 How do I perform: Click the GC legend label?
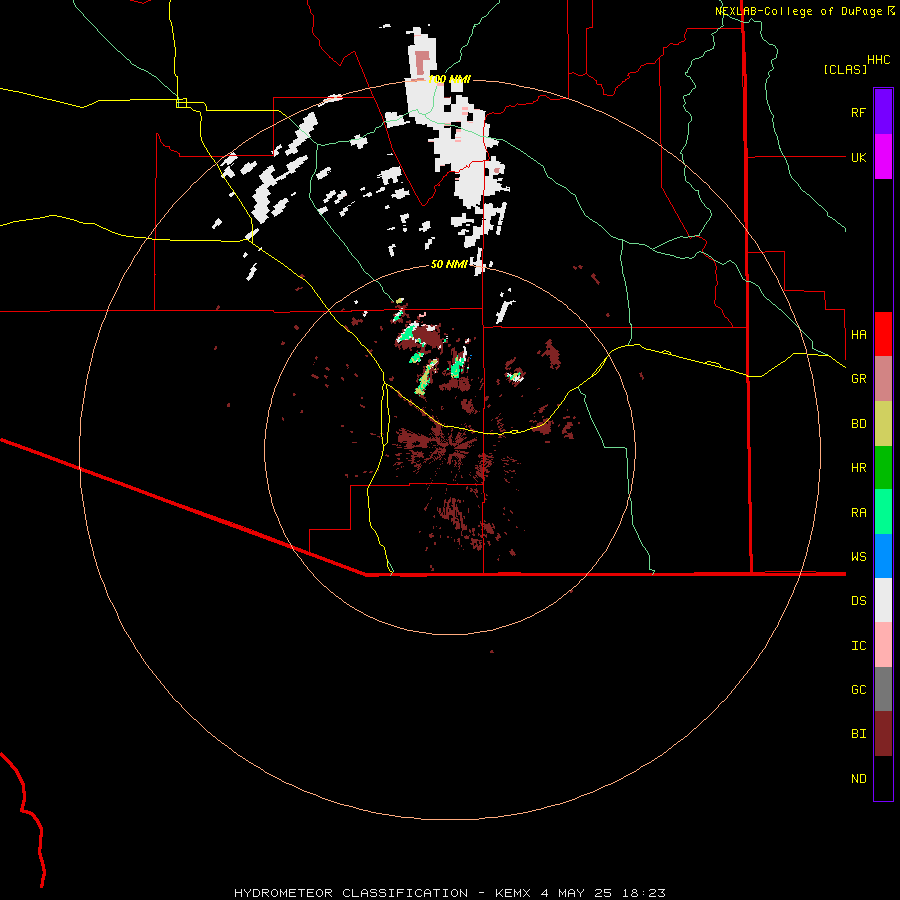coord(858,689)
